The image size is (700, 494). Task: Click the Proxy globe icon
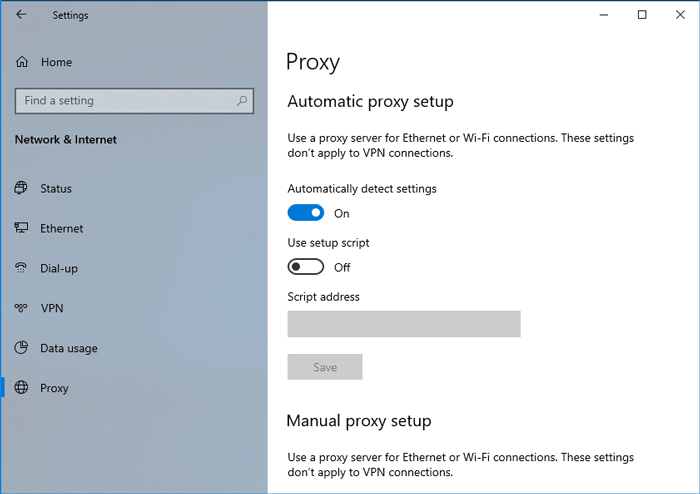21,387
